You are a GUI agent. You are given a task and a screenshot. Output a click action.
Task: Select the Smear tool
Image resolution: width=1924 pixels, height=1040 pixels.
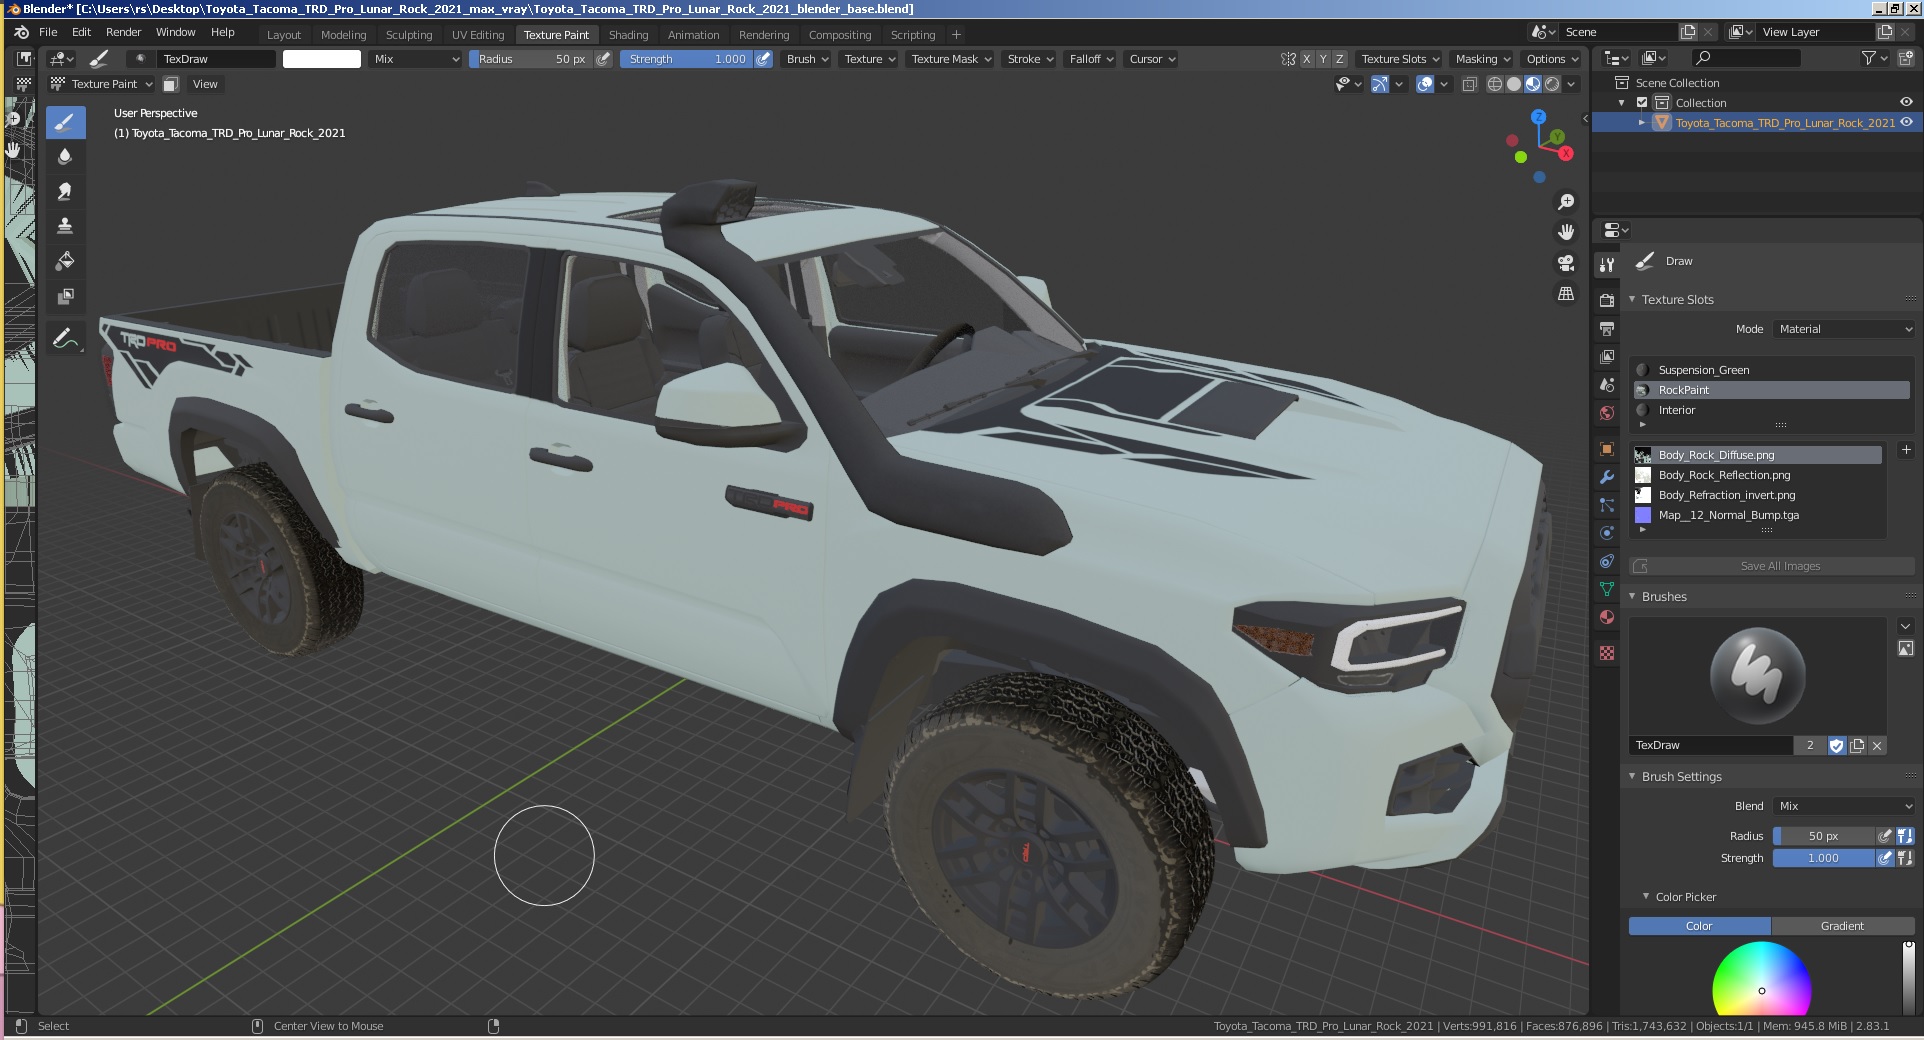point(65,191)
